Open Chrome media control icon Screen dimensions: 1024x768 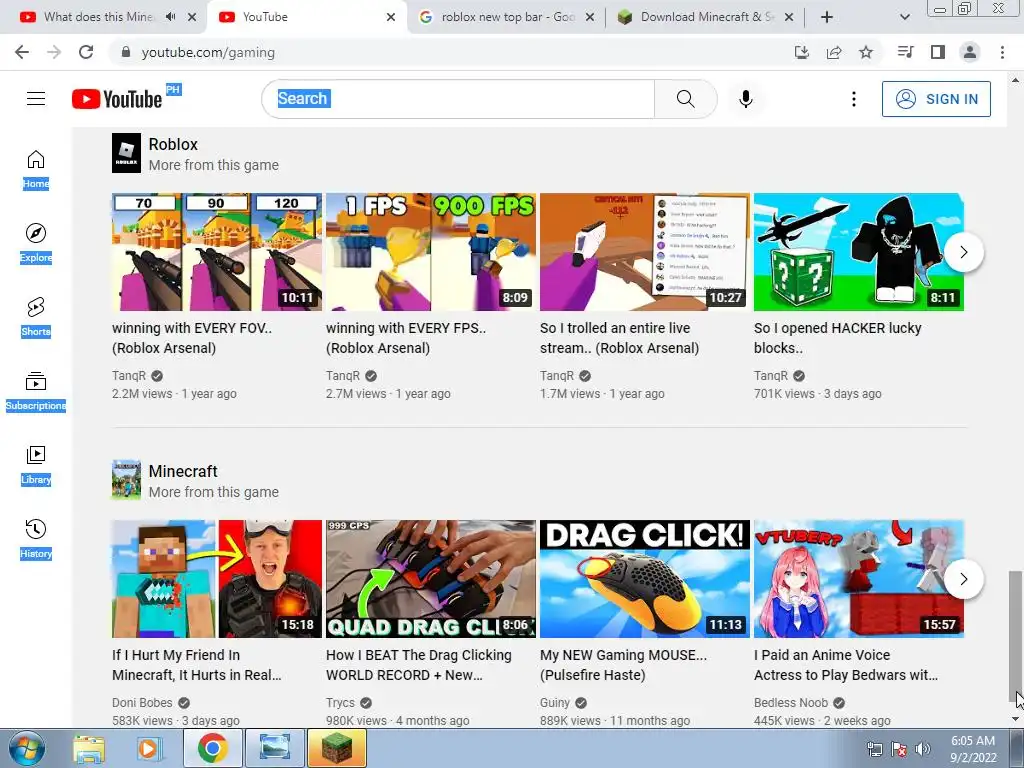905,52
